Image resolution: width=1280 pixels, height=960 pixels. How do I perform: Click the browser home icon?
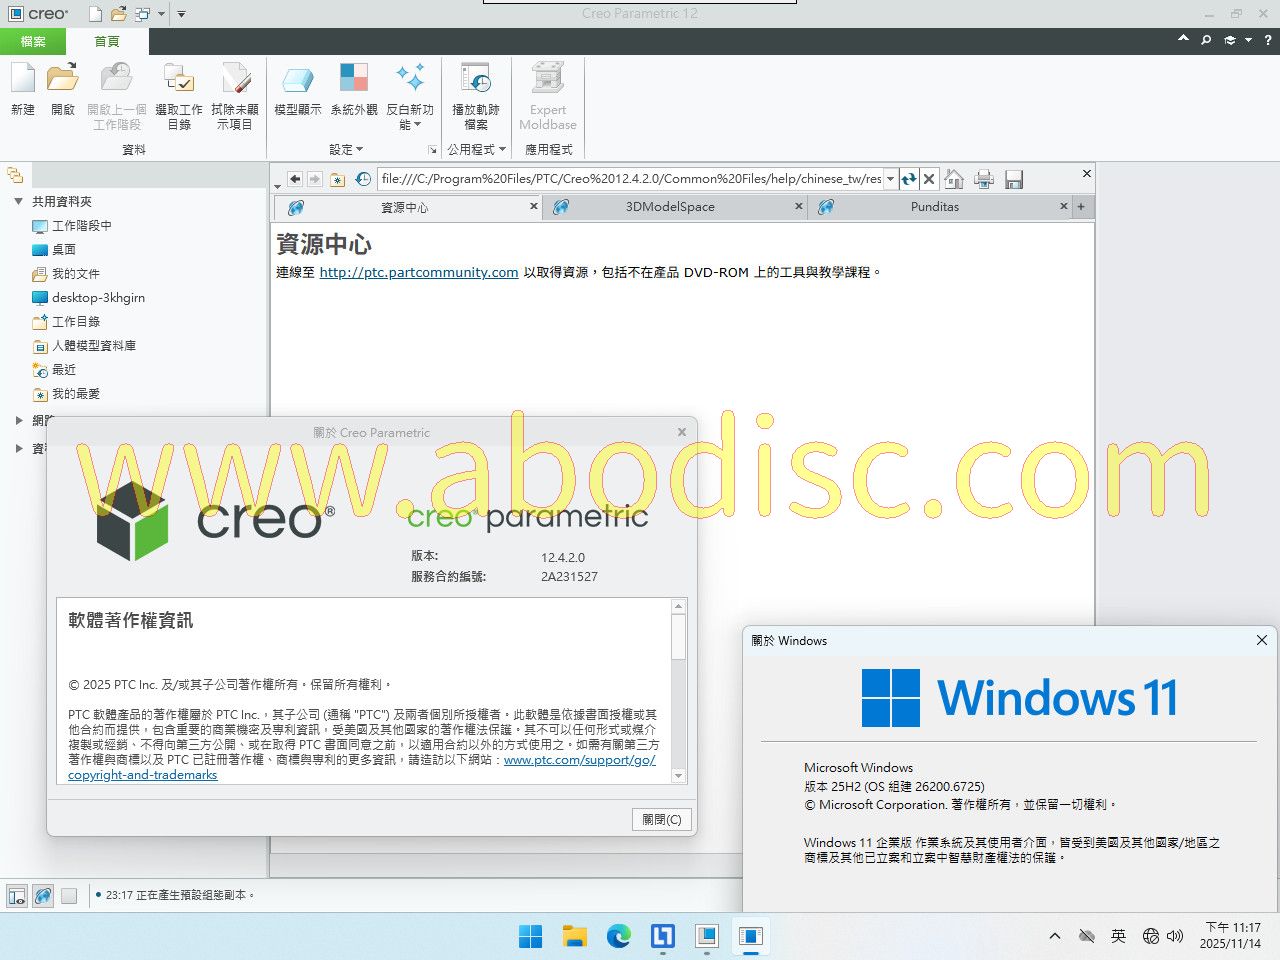(954, 179)
